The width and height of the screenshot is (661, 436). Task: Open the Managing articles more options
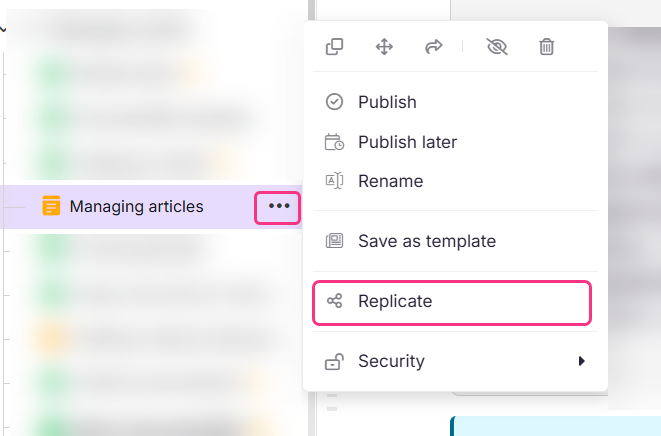tap(277, 207)
